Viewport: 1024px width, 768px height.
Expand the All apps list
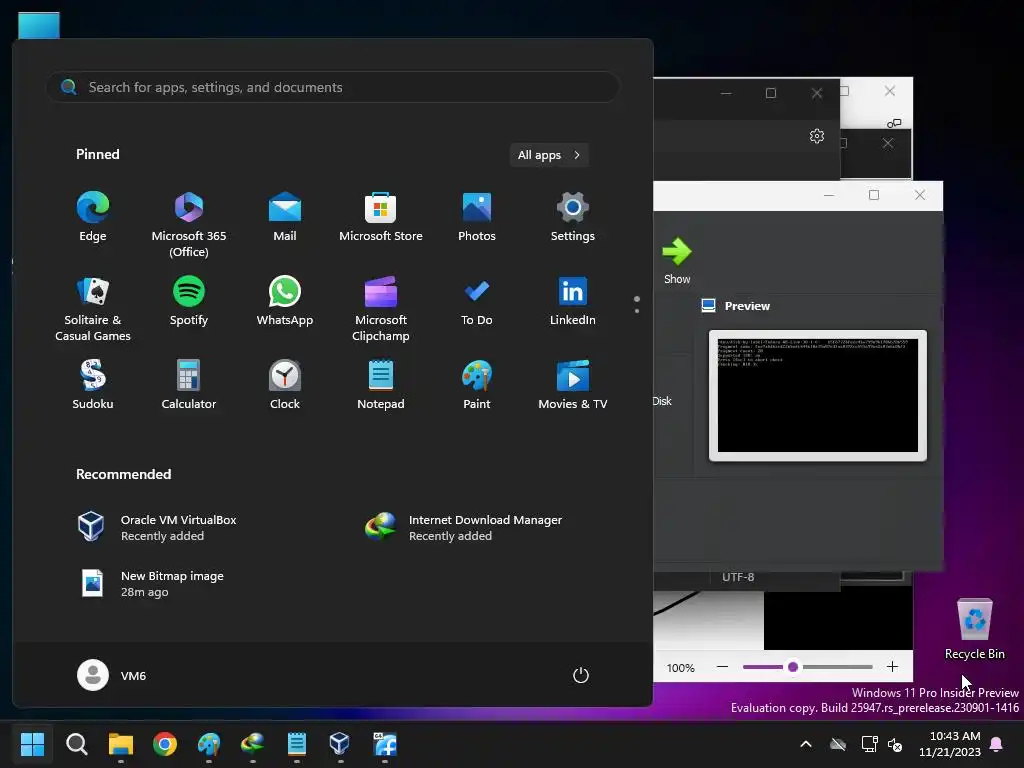pyautogui.click(x=549, y=155)
